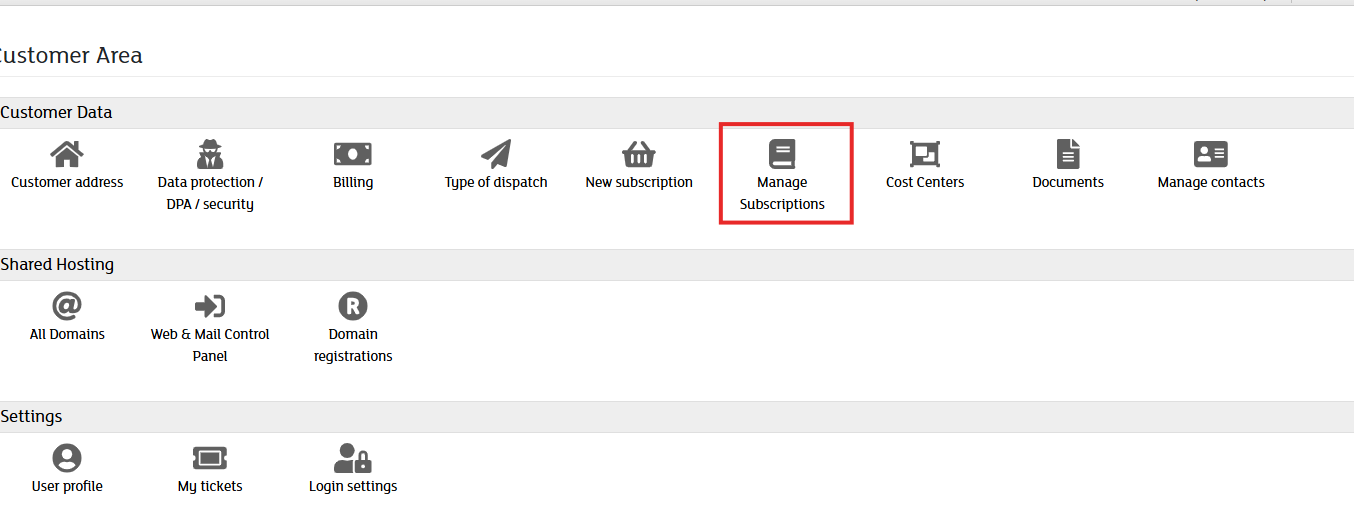The image size is (1354, 528).
Task: Click the Cost Centers icon
Action: coord(925,154)
